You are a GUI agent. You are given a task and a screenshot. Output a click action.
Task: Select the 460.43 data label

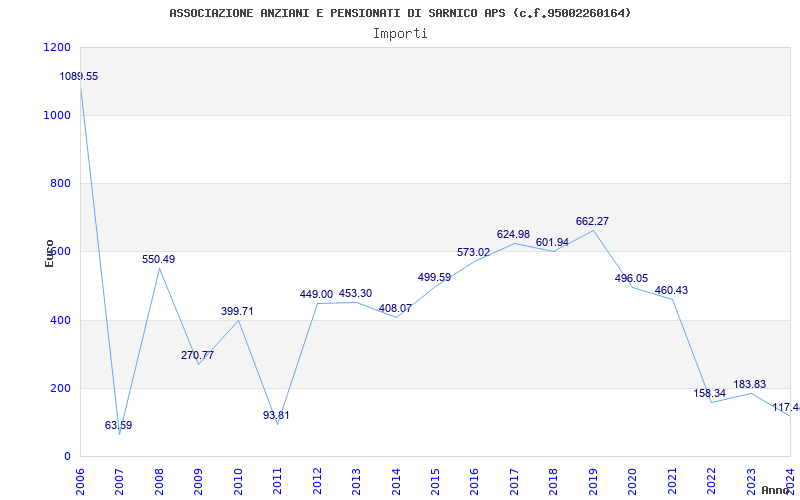(671, 290)
